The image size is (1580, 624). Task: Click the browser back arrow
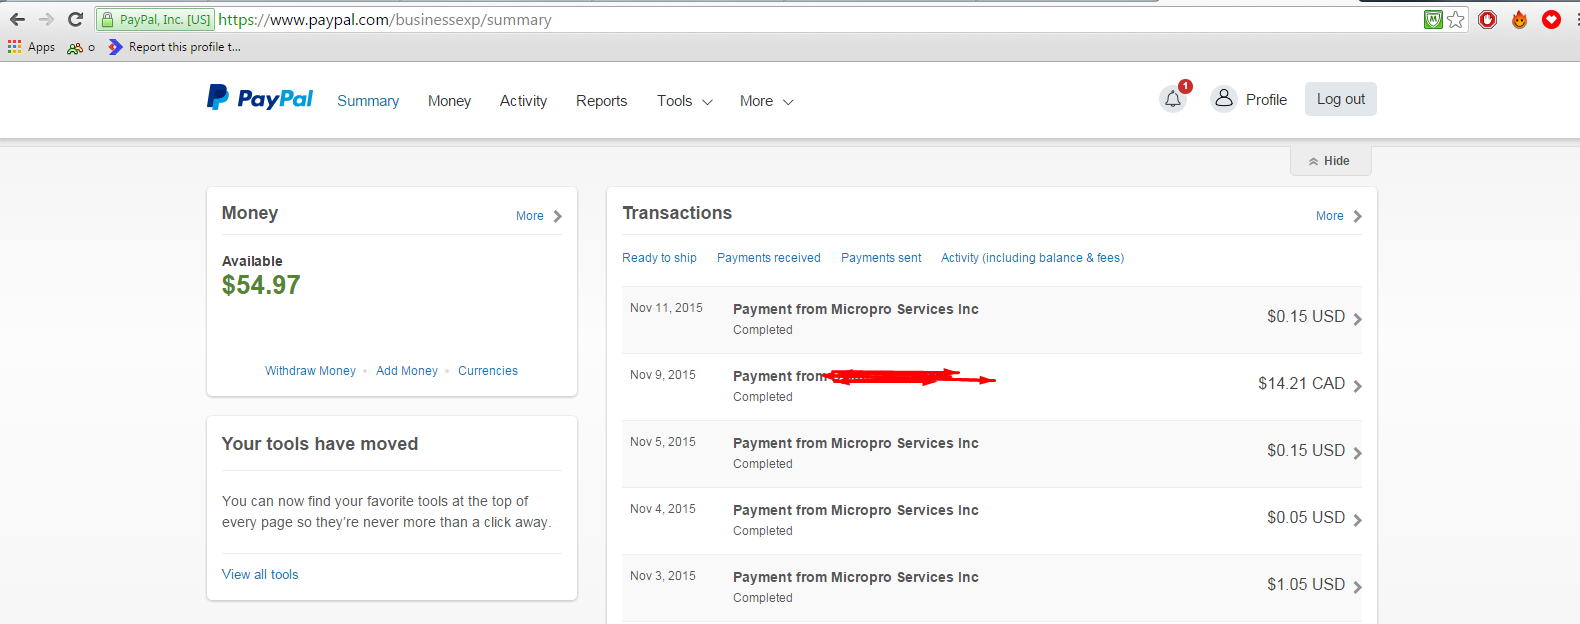coord(17,19)
